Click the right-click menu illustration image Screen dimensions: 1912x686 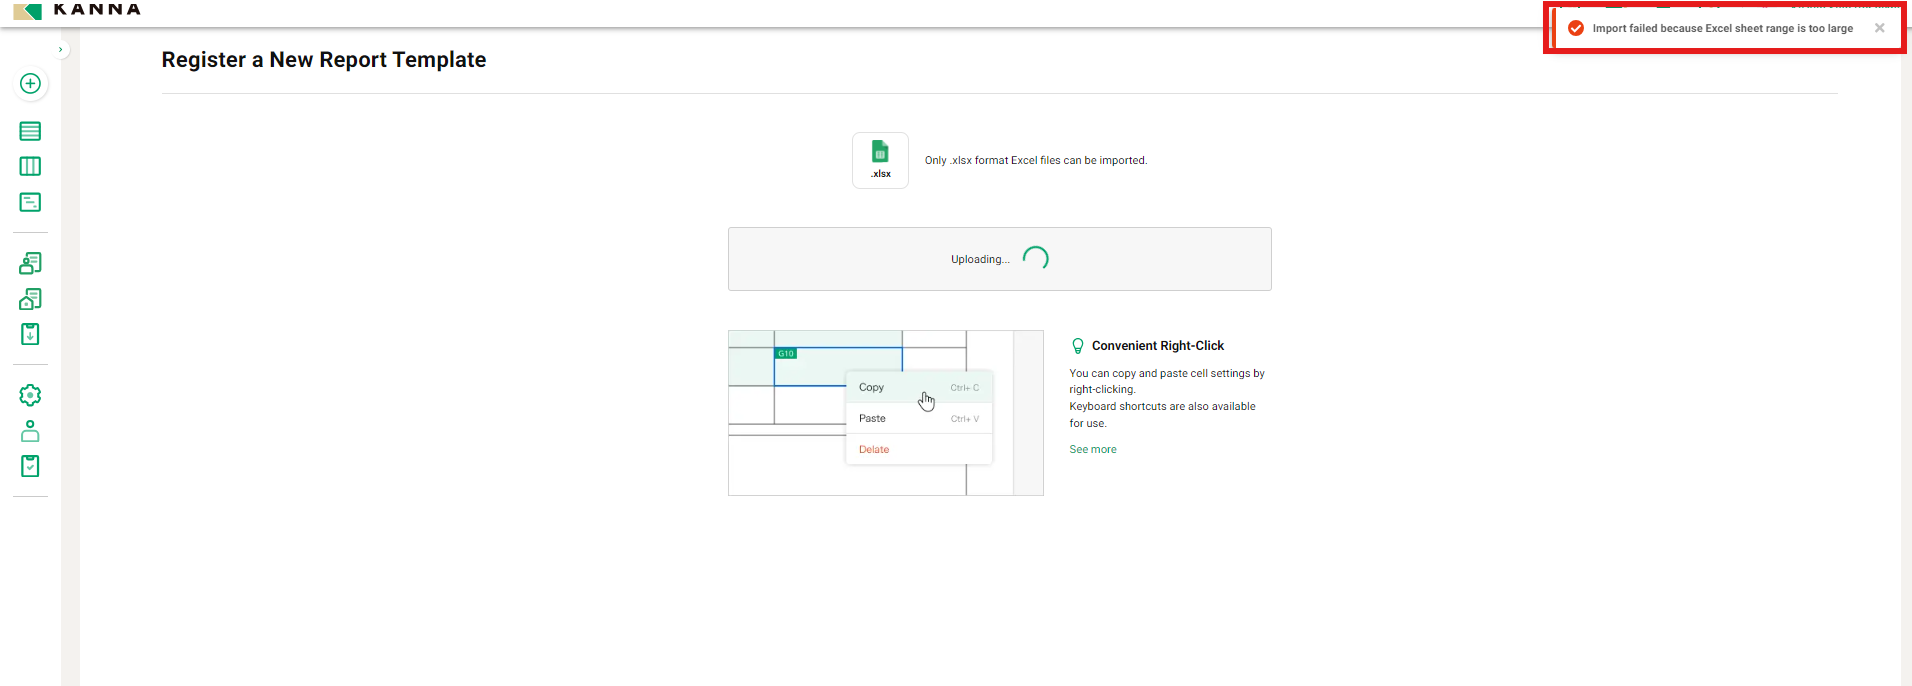pyautogui.click(x=885, y=413)
